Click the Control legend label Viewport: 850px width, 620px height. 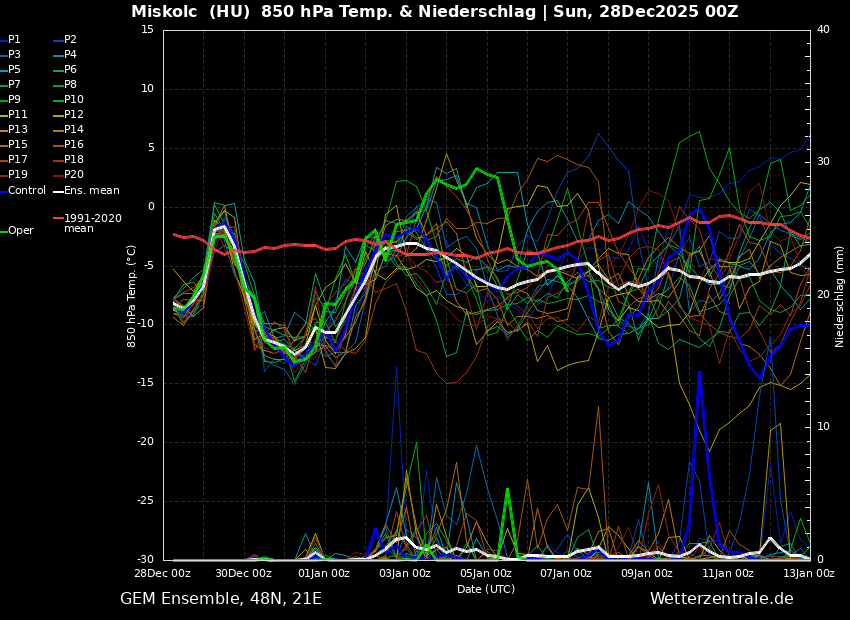coord(27,190)
